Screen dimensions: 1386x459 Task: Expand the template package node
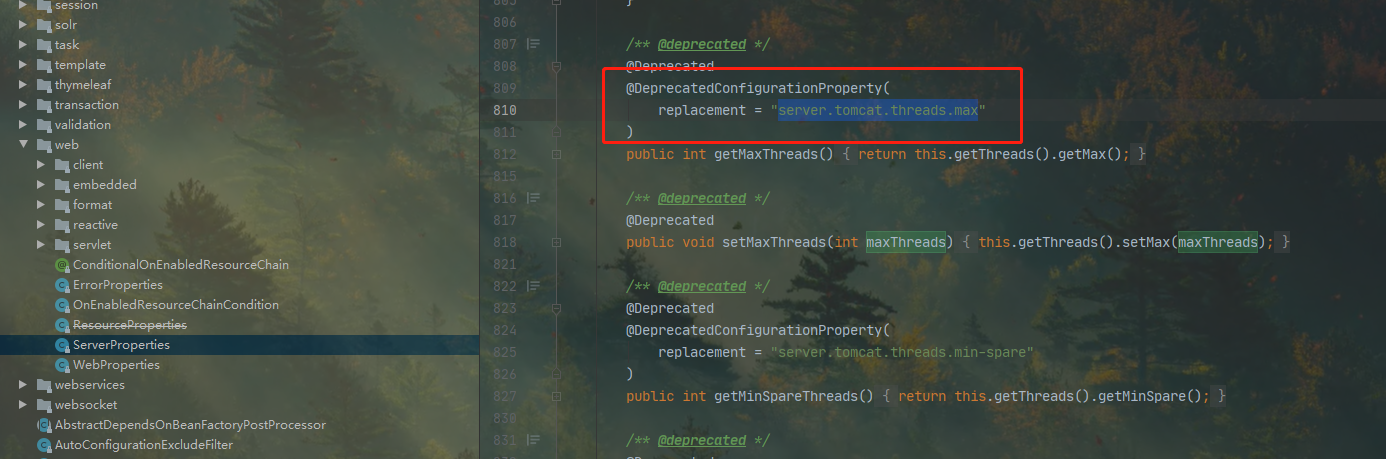click(23, 65)
